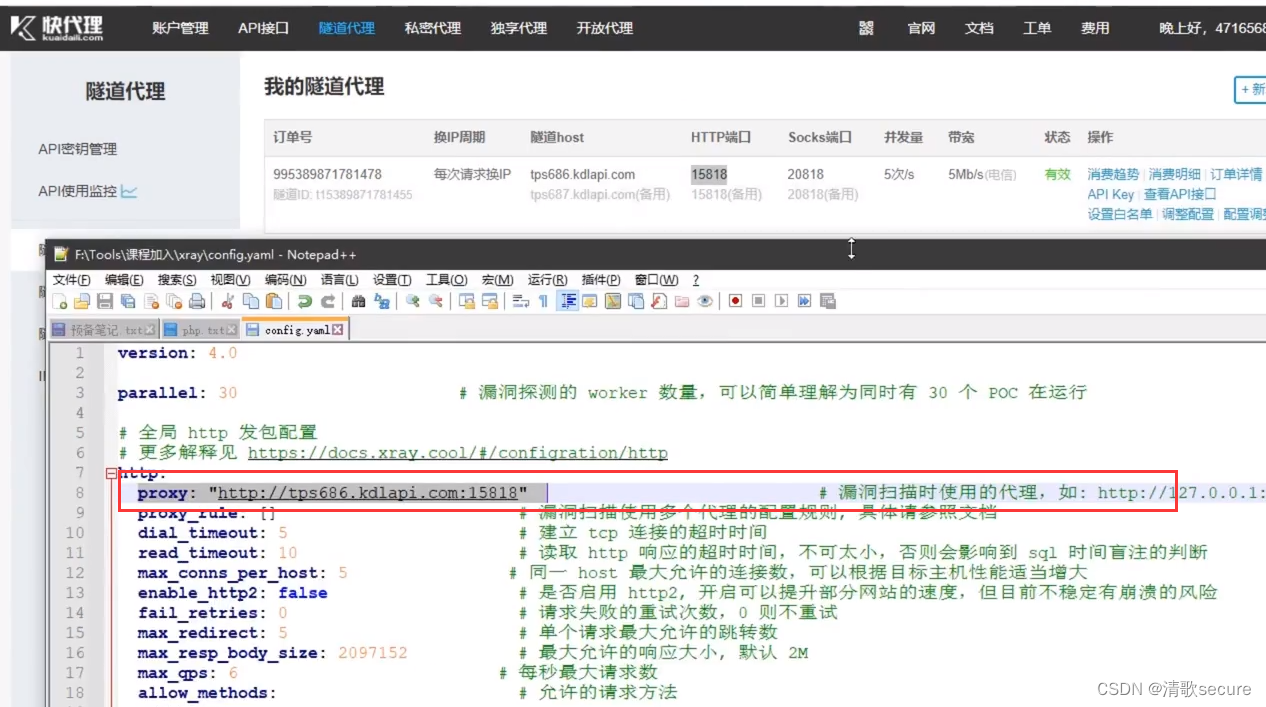Open Find with the binoculars icon
This screenshot has height=707, width=1266.
coord(358,301)
